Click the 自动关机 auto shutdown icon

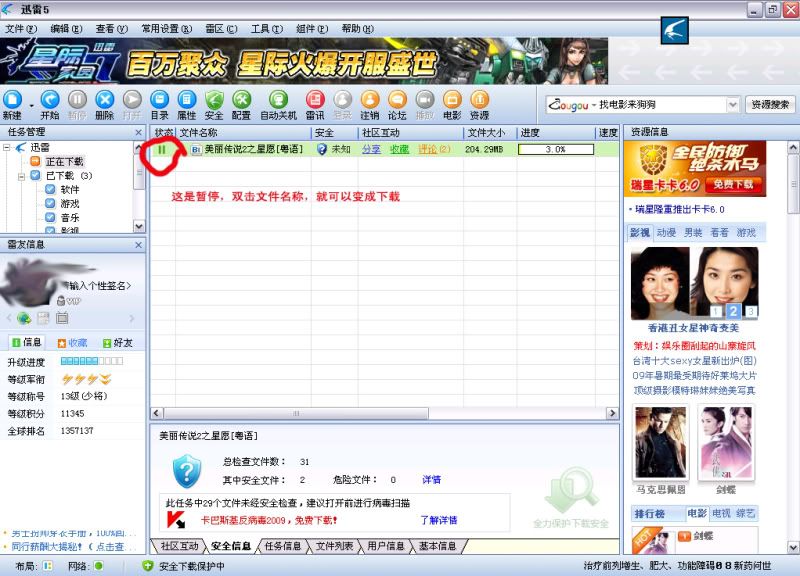(278, 100)
